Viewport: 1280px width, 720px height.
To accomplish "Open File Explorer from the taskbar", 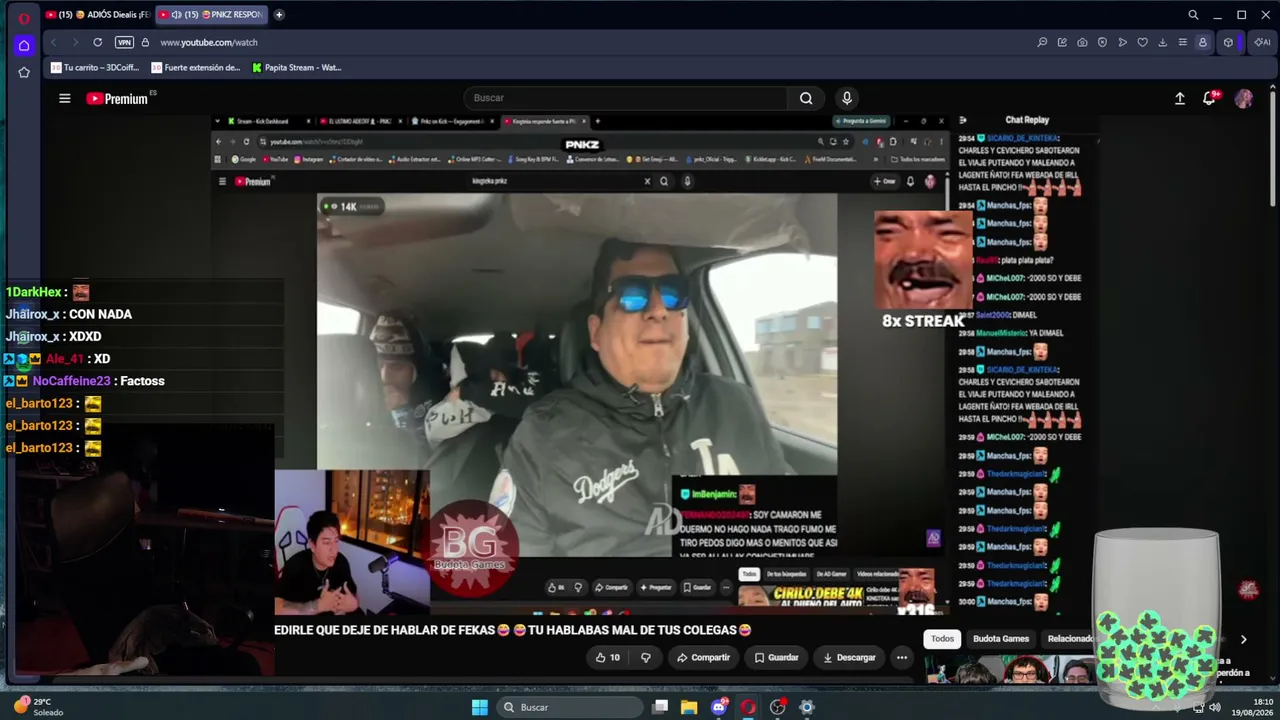I will click(689, 707).
